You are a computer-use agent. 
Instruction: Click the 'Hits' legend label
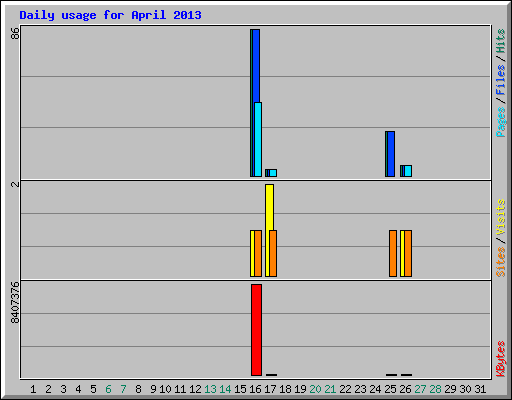pyautogui.click(x=501, y=41)
